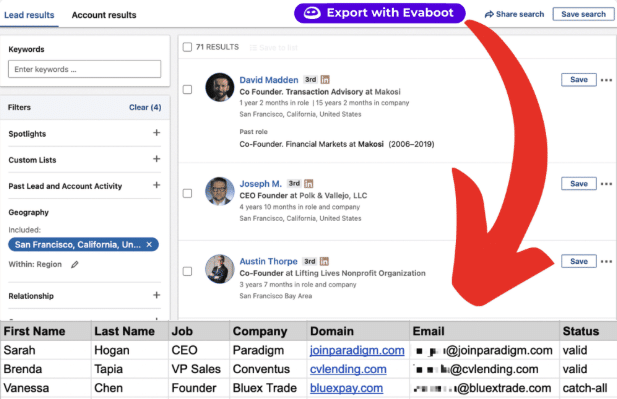Focus the Enter keywords input field

85,69
